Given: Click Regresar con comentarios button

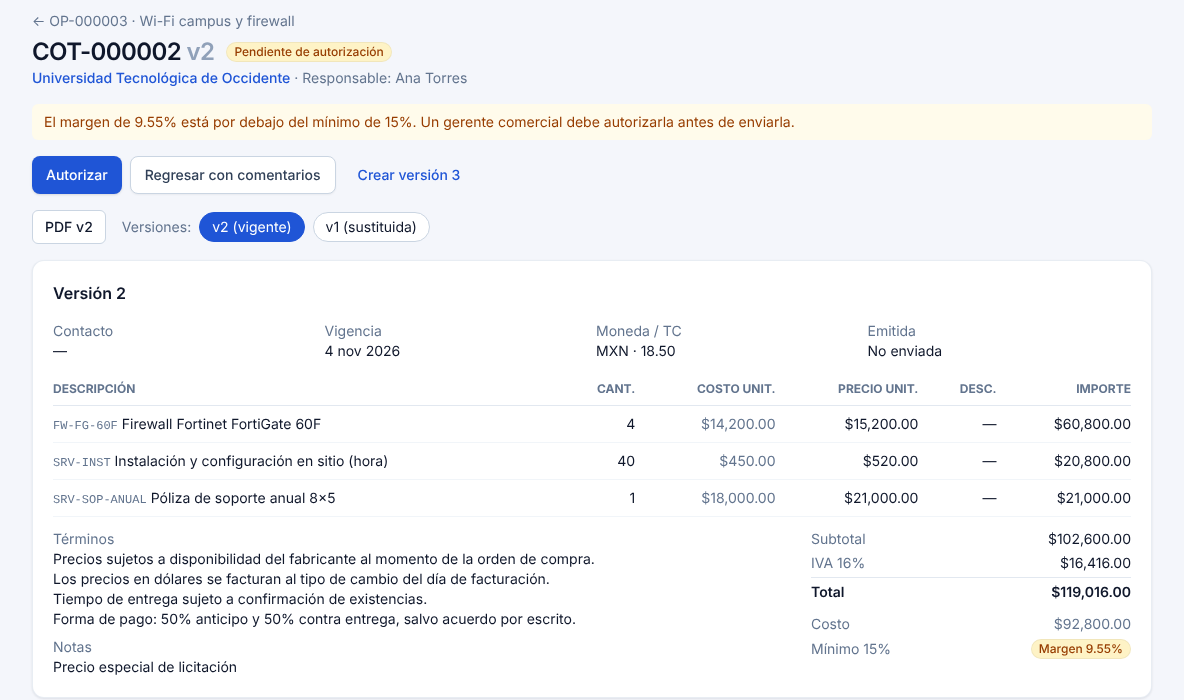Looking at the screenshot, I should click(233, 175).
